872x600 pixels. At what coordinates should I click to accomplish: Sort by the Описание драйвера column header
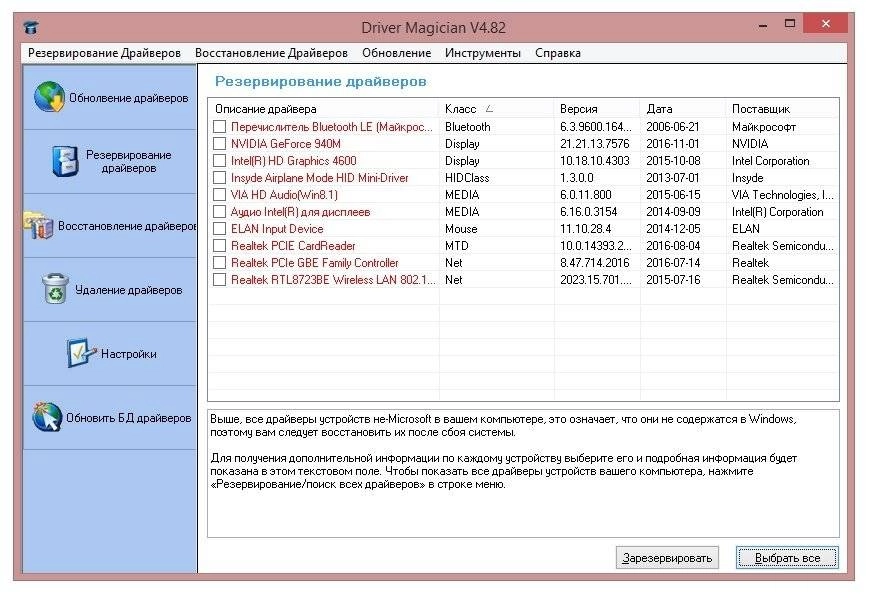pos(324,109)
